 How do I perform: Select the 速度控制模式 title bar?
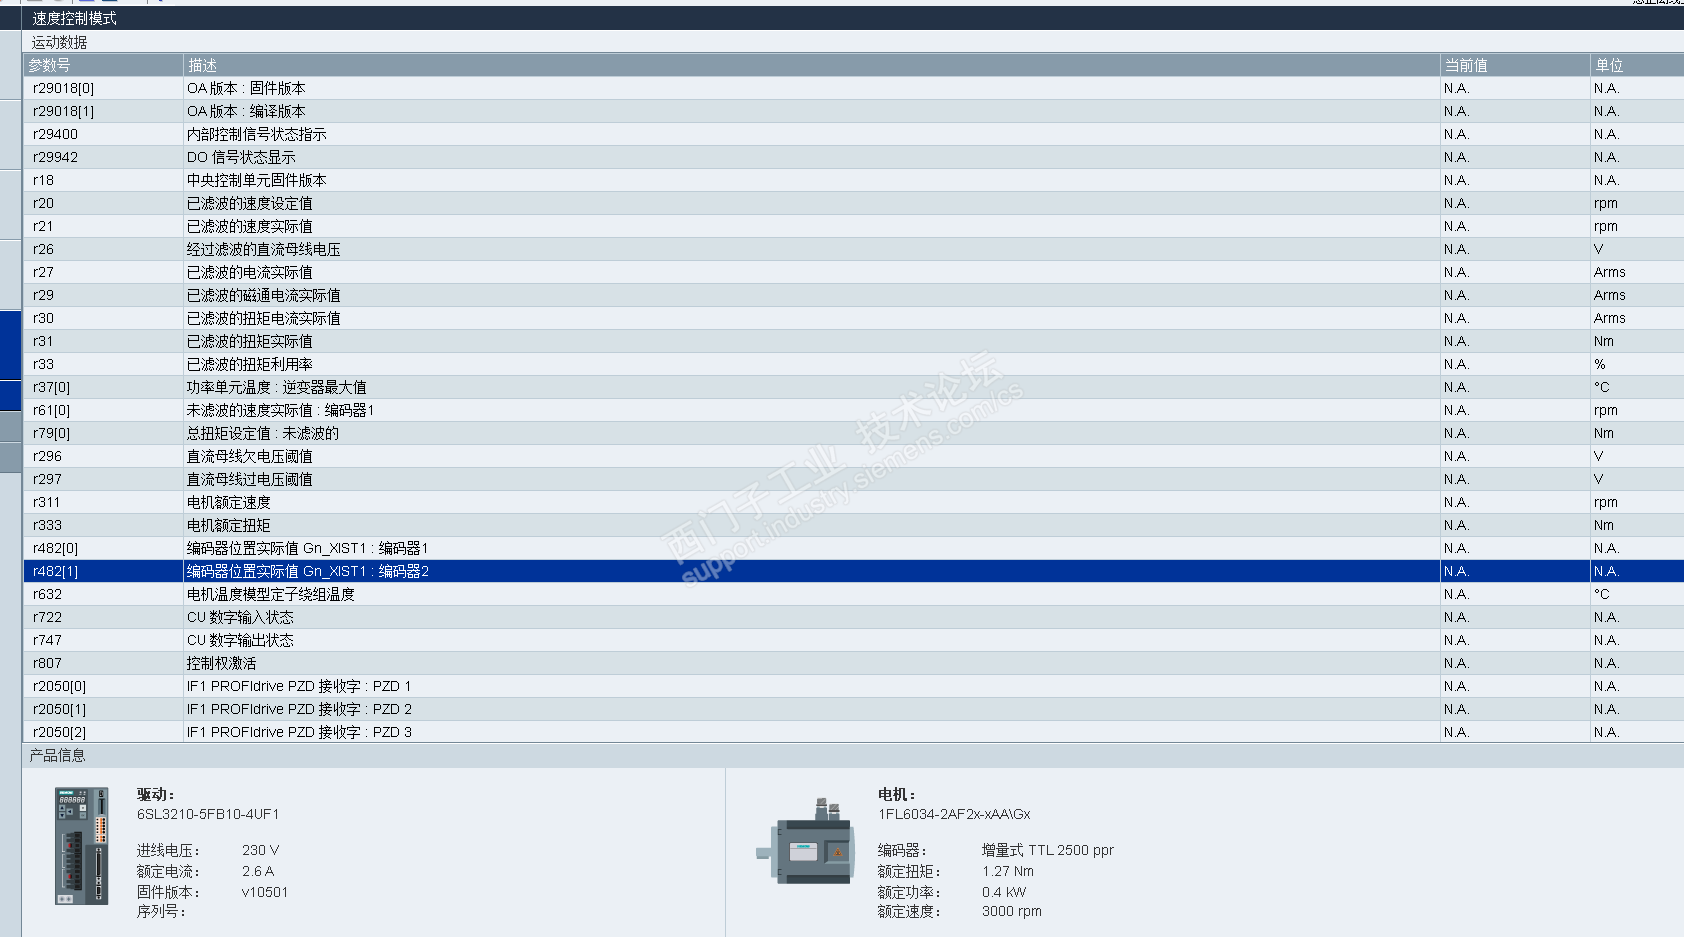[853, 18]
